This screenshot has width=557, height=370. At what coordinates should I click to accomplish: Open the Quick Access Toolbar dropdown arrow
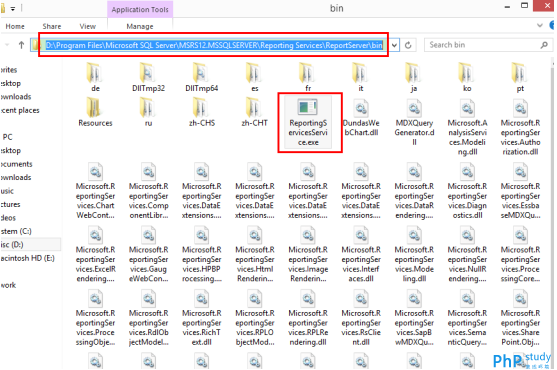[13, 9]
